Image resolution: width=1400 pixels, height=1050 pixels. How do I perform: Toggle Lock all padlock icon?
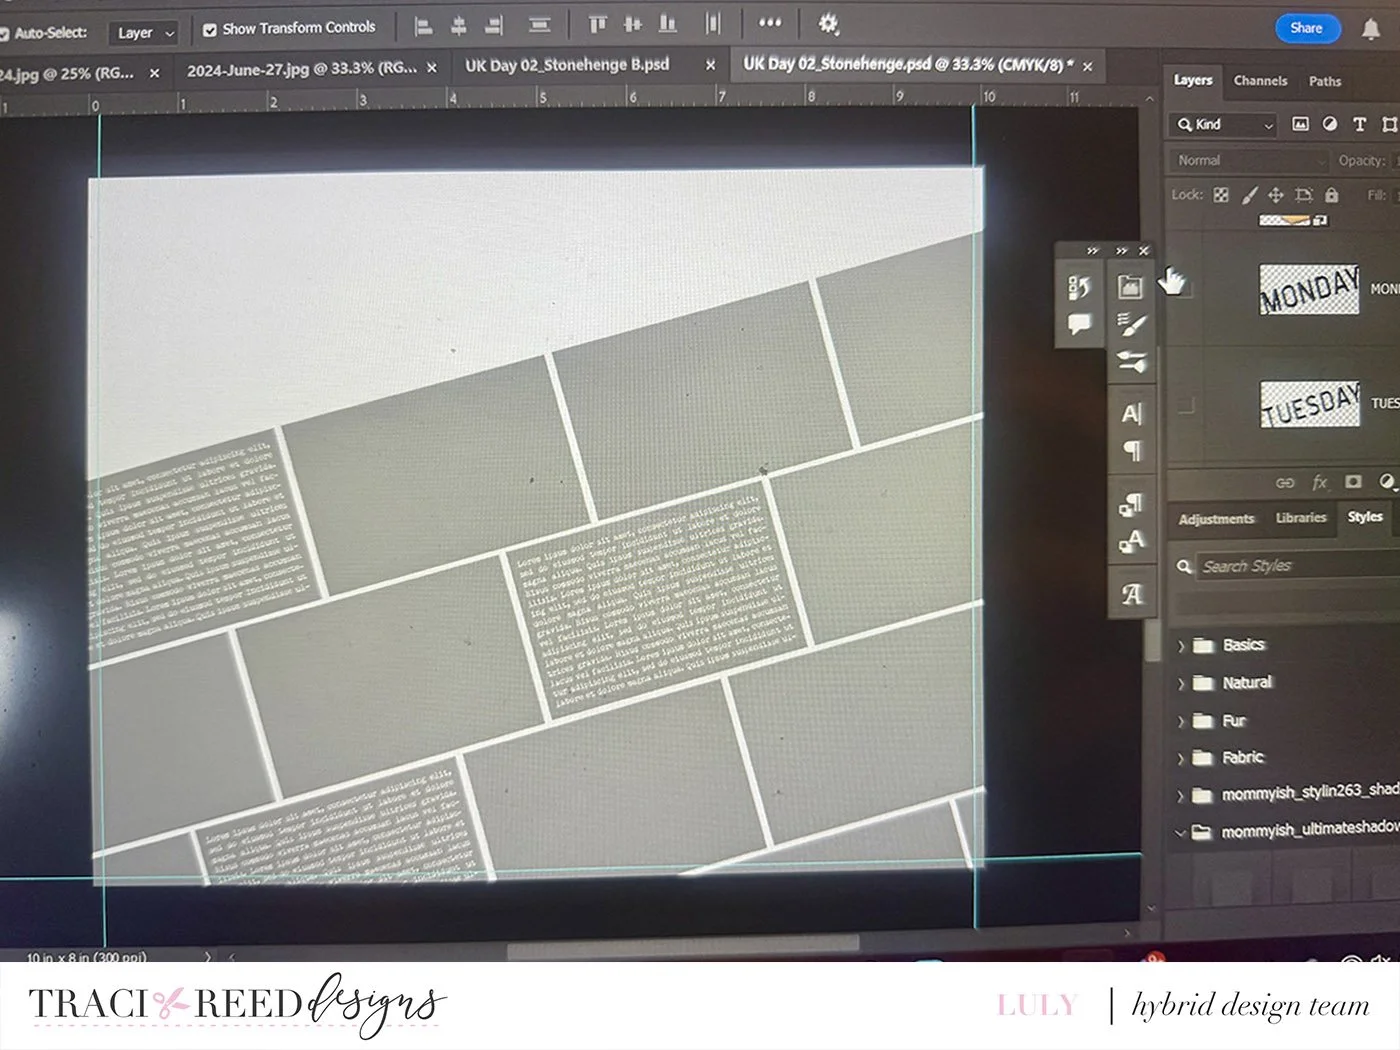tap(1331, 194)
